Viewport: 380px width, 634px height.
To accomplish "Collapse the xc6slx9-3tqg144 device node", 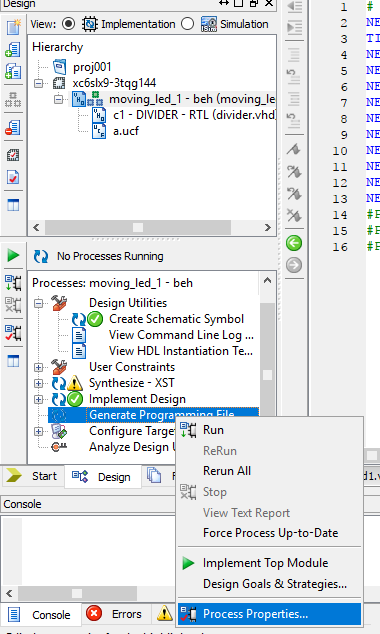I will point(38,83).
